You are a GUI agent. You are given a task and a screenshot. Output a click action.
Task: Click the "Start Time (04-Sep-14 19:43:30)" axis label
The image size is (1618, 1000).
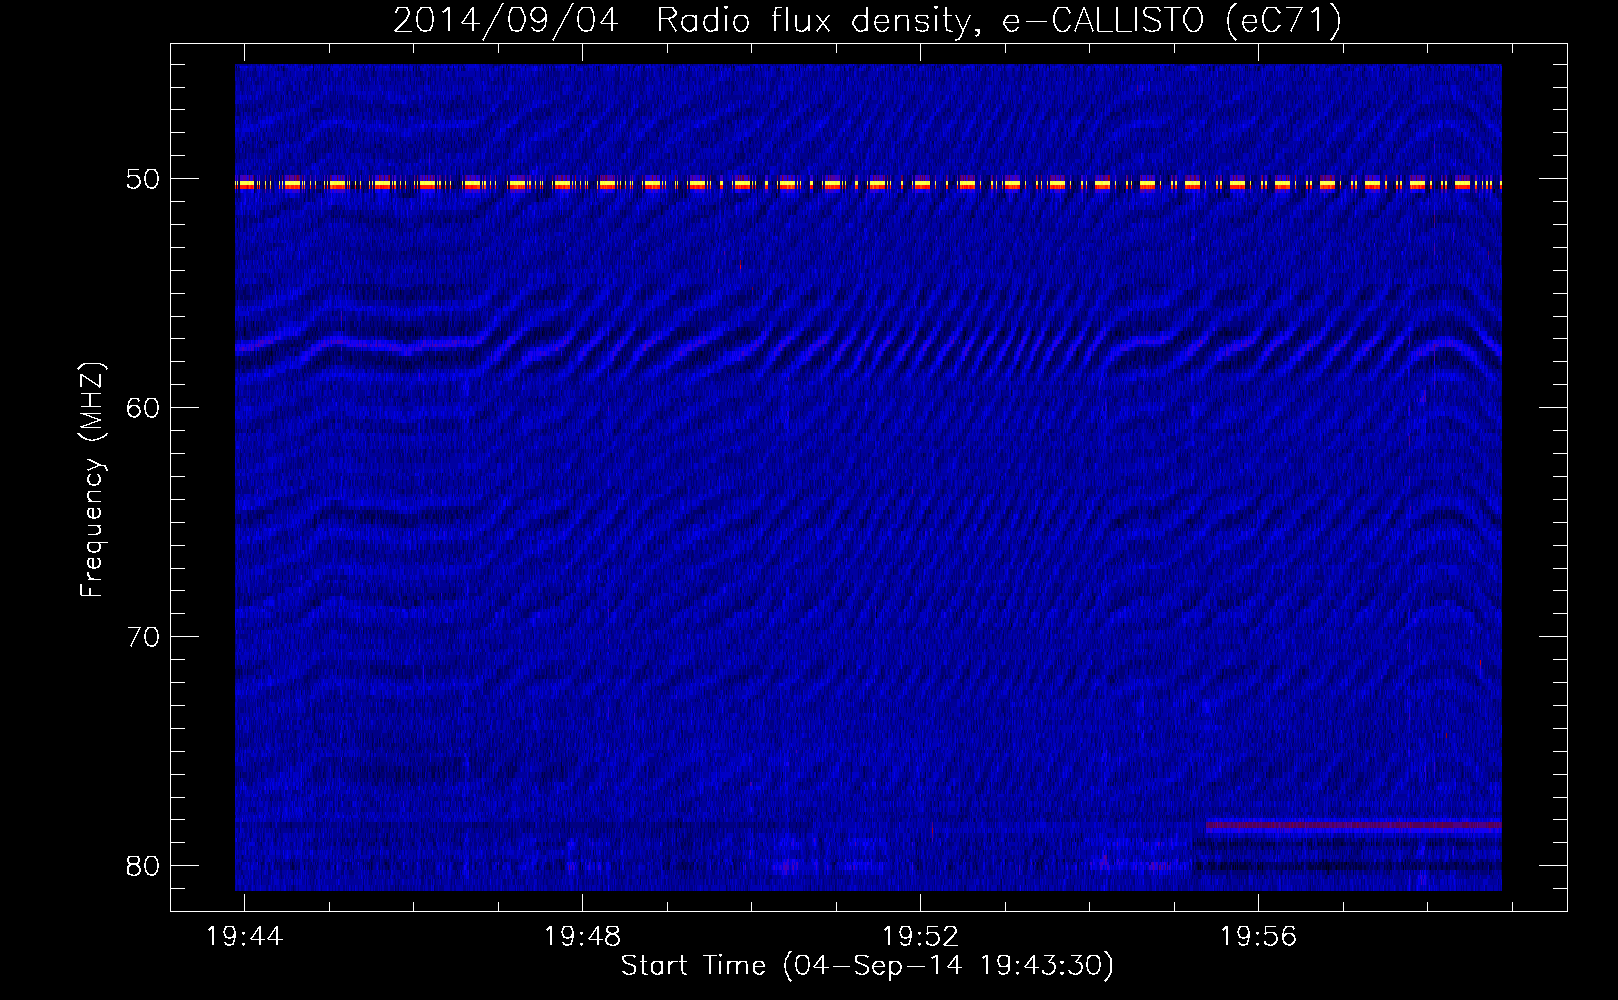pos(867,966)
